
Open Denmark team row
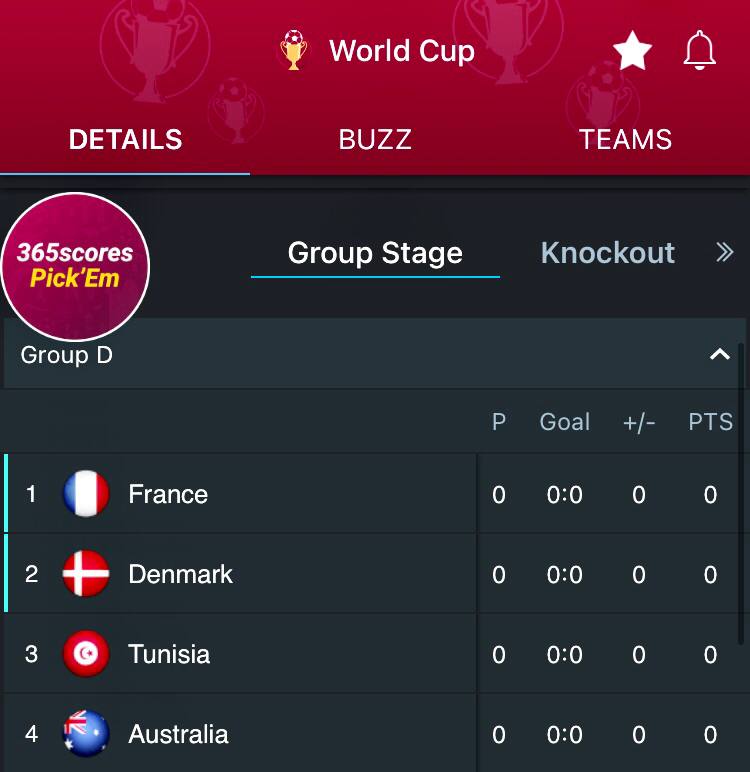pyautogui.click(x=180, y=574)
